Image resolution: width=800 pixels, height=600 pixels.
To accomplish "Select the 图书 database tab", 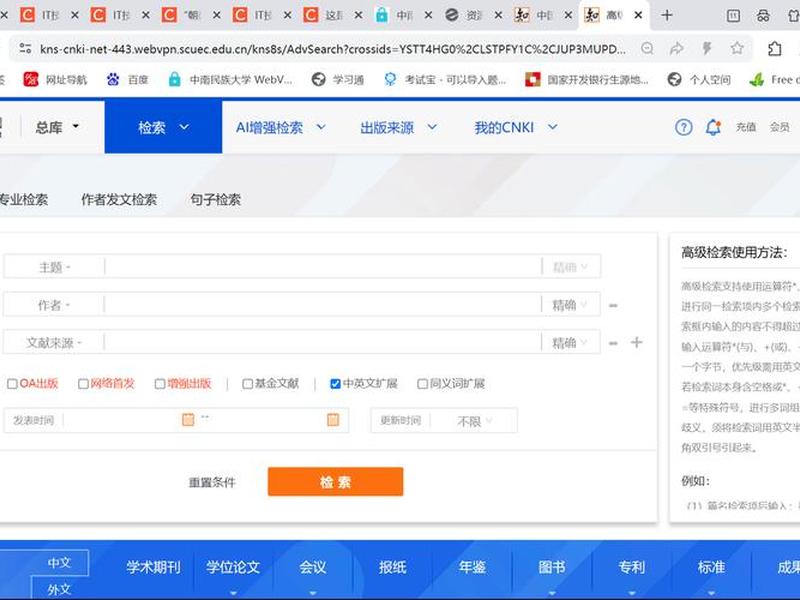I will 552,567.
